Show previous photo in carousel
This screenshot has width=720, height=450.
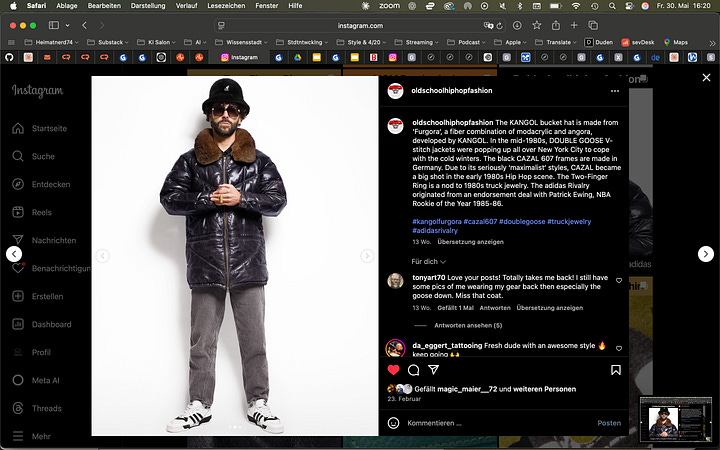[x=102, y=256]
